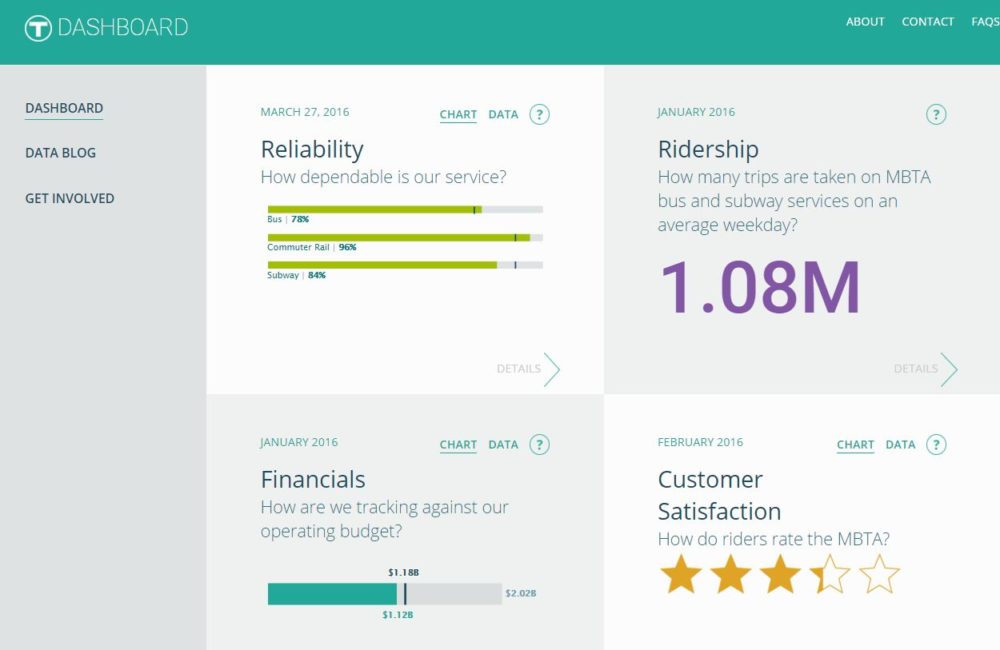Open the ABOUT menu item
This screenshot has width=1000, height=650.
click(865, 21)
